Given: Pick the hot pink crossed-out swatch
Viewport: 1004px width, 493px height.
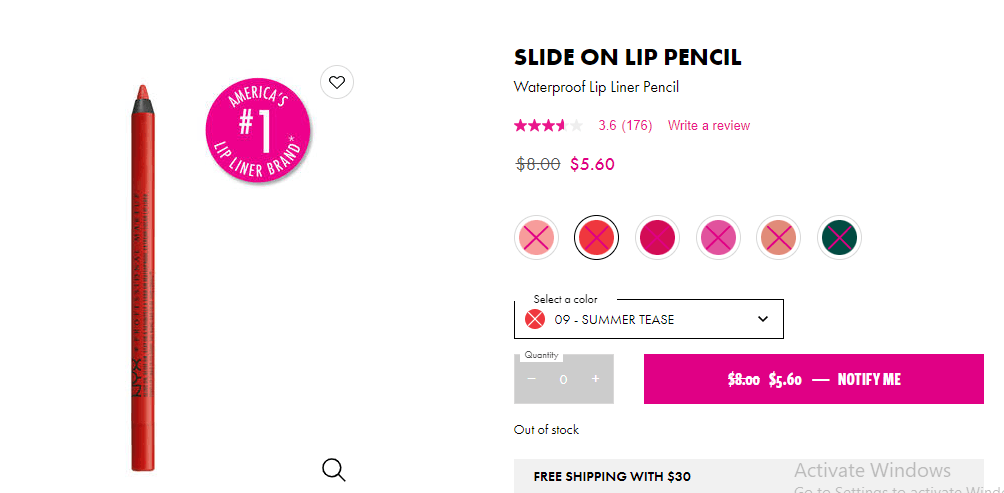Looking at the screenshot, I should tap(718, 238).
